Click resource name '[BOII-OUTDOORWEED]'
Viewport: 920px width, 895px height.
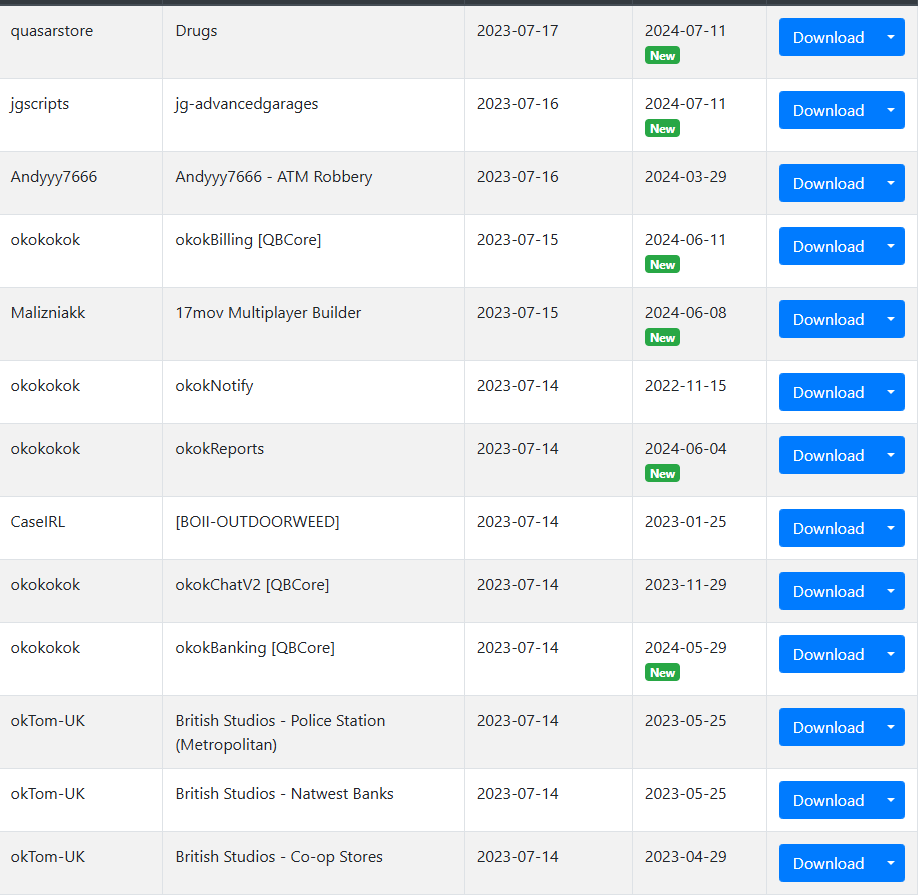[258, 522]
